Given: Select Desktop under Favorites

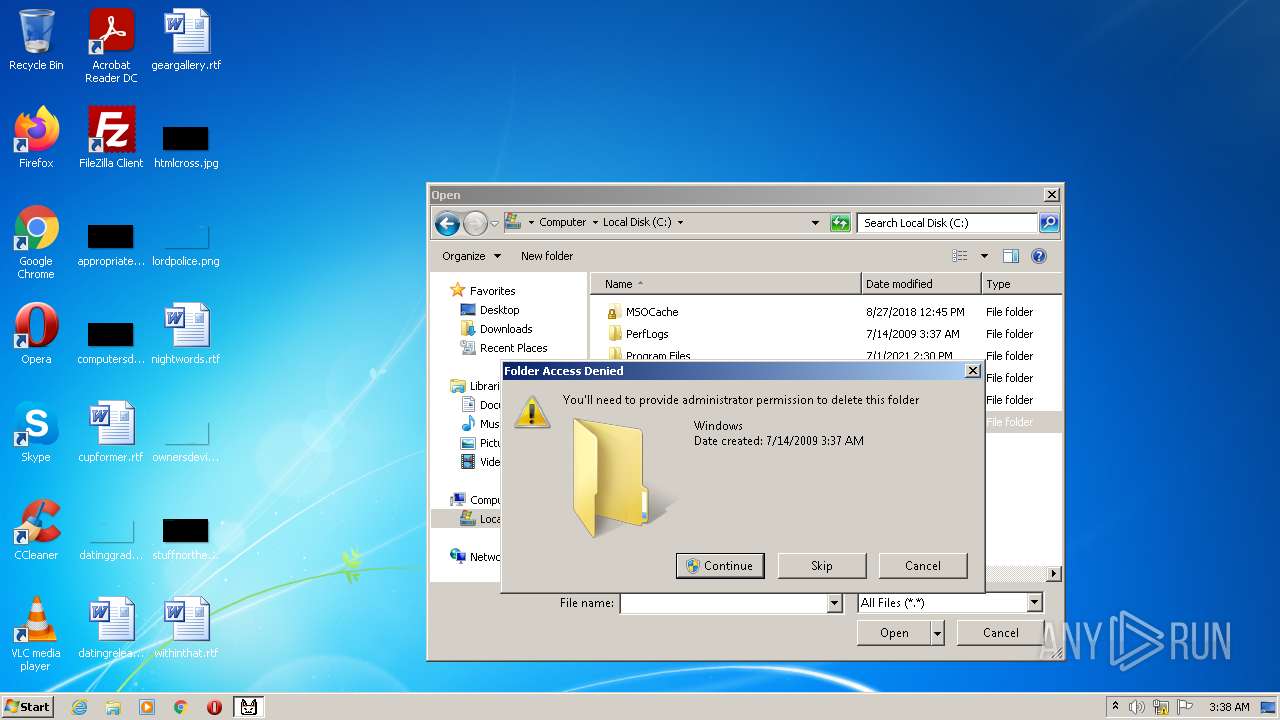Looking at the screenshot, I should click(x=489, y=310).
